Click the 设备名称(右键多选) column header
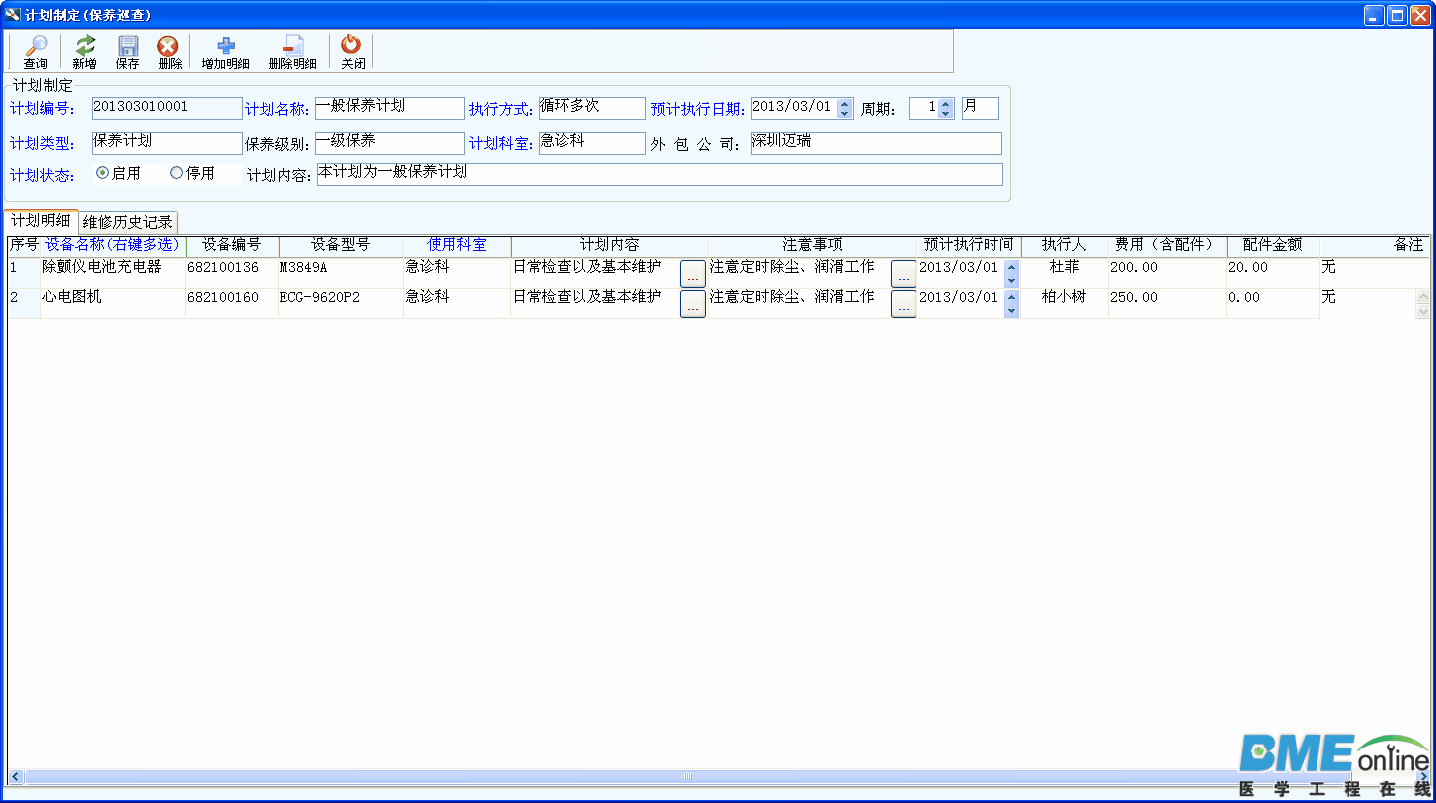 click(112, 245)
